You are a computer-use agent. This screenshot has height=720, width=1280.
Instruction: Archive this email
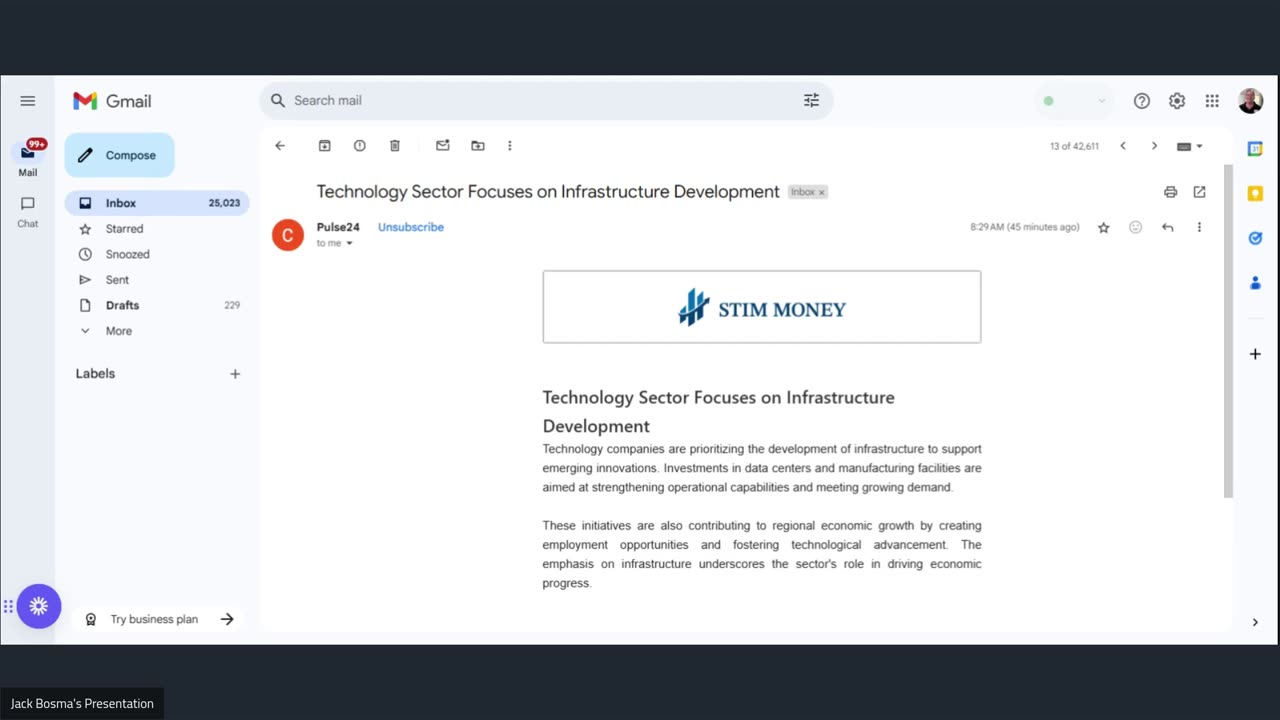click(x=325, y=146)
